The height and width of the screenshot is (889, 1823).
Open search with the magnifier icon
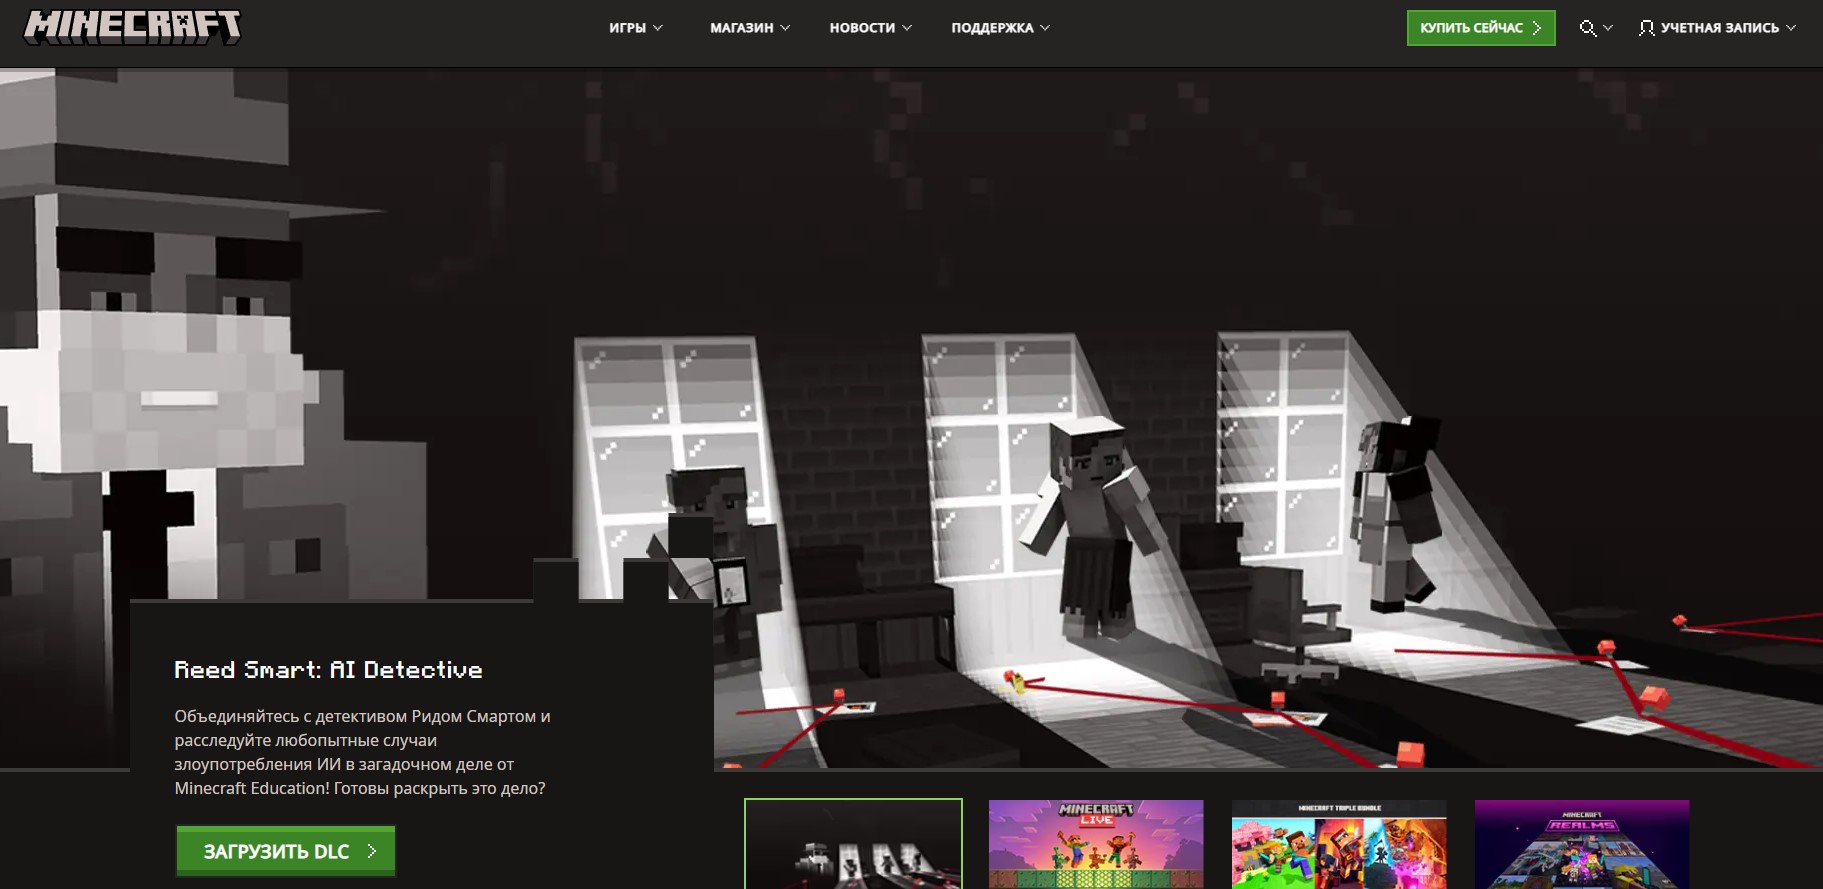point(1587,28)
